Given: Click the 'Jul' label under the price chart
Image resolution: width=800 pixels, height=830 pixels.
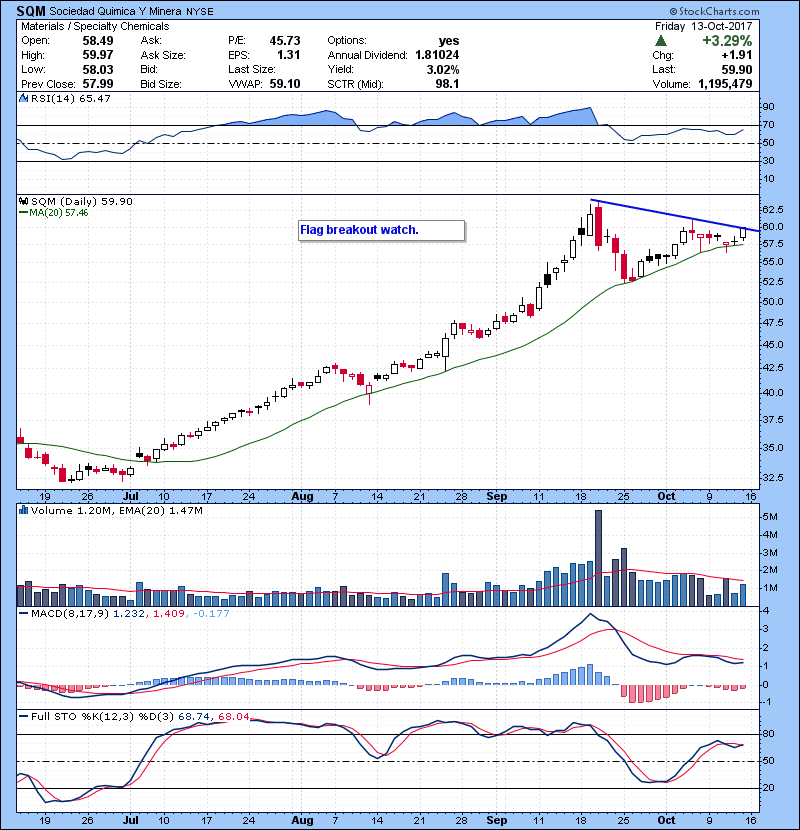Looking at the screenshot, I should coord(130,497).
